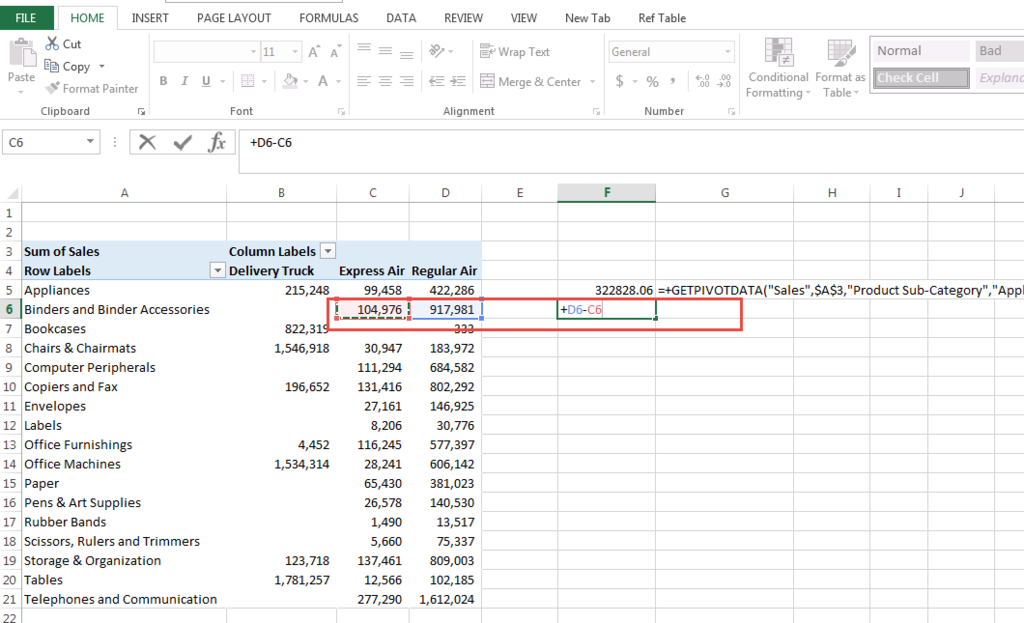Toggle Bold formatting
The image size is (1024, 623).
pyautogui.click(x=163, y=81)
